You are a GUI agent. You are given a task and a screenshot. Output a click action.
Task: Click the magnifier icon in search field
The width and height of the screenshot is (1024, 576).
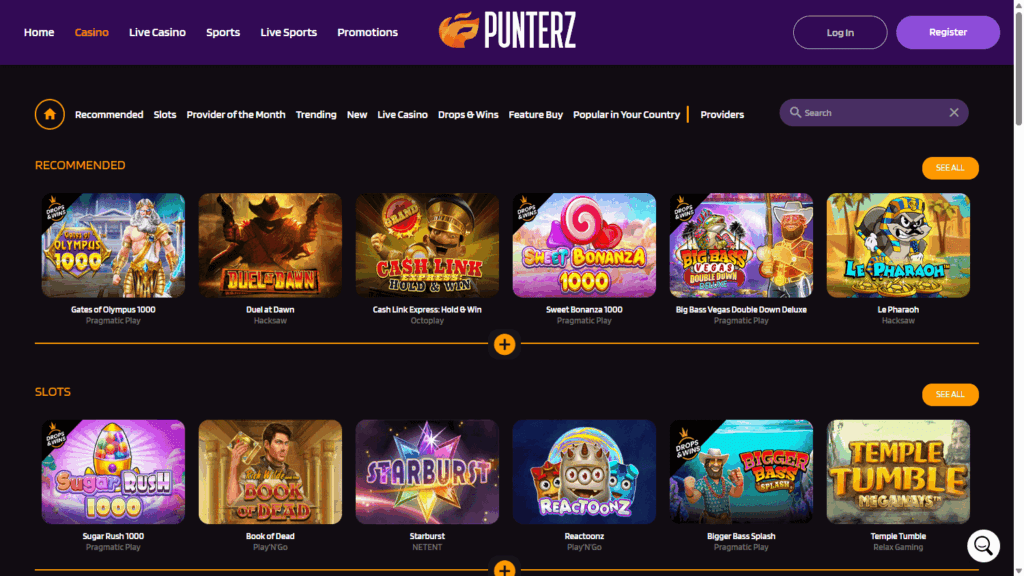tap(795, 112)
